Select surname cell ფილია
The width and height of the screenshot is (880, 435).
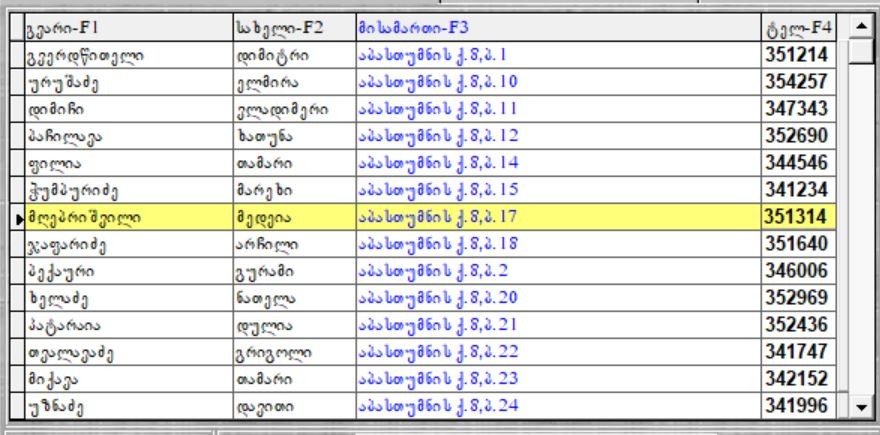pos(129,163)
